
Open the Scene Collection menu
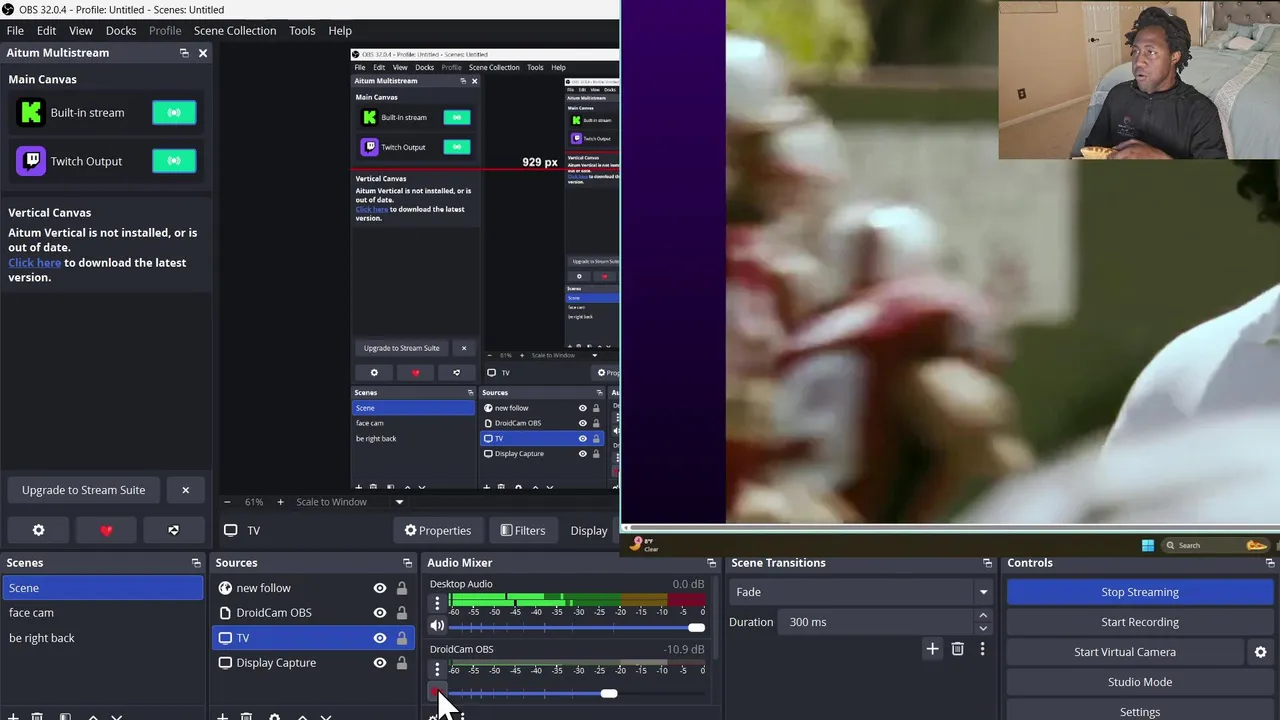pyautogui.click(x=235, y=31)
